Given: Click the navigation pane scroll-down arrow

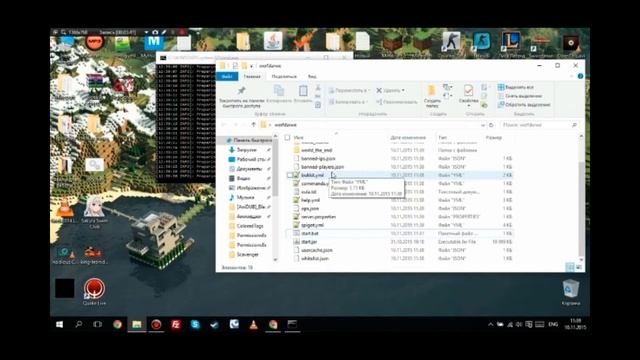Looking at the screenshot, I should (276, 260).
